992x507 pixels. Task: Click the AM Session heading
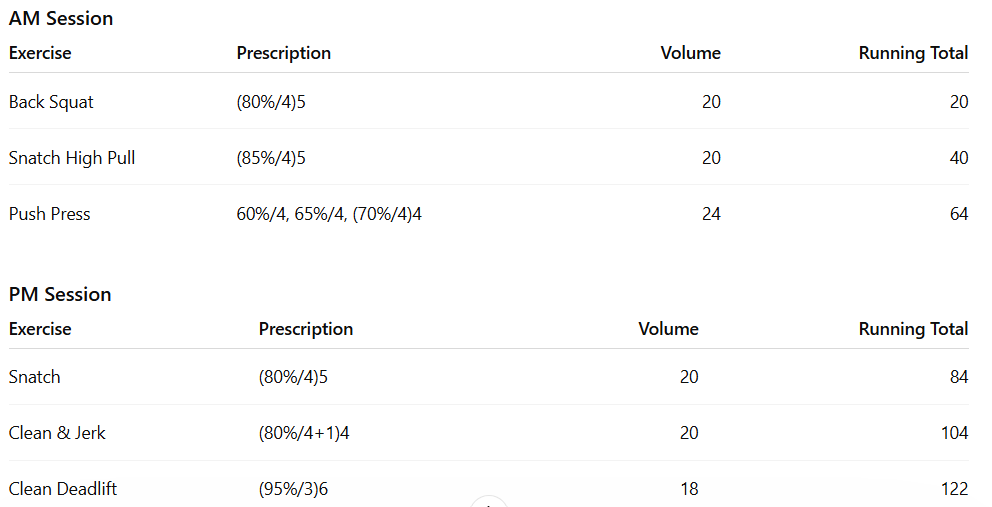tap(61, 18)
